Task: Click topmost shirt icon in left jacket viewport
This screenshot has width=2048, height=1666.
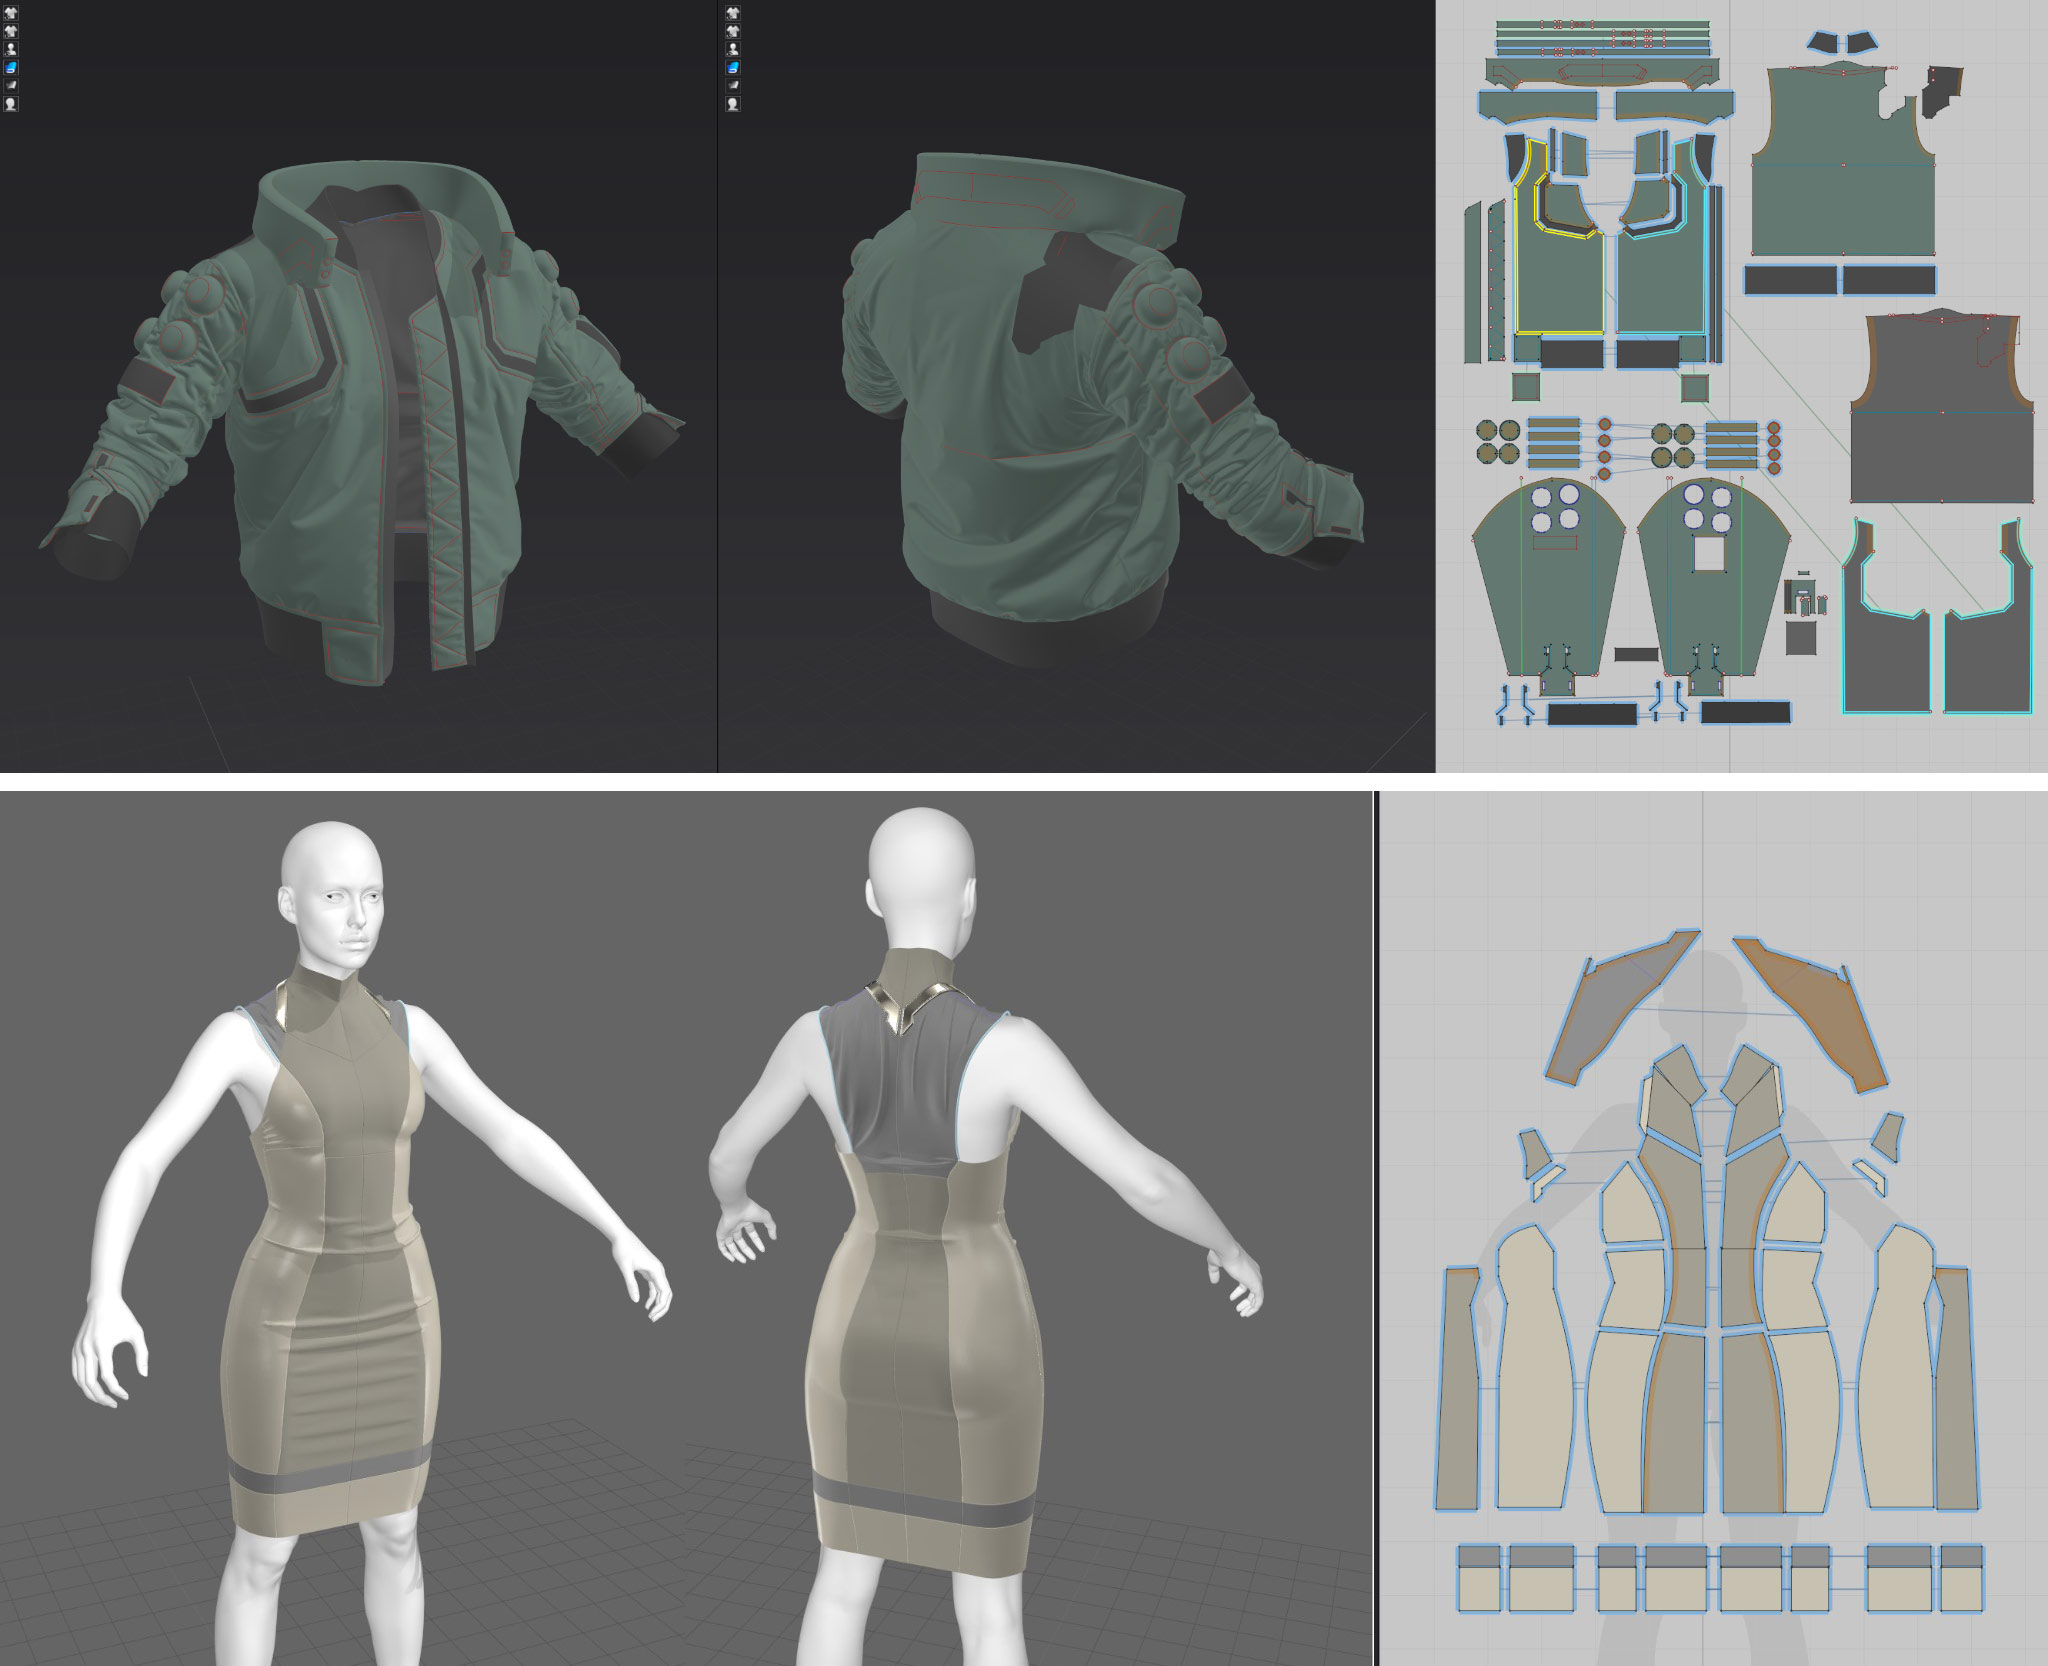Action: (x=11, y=13)
